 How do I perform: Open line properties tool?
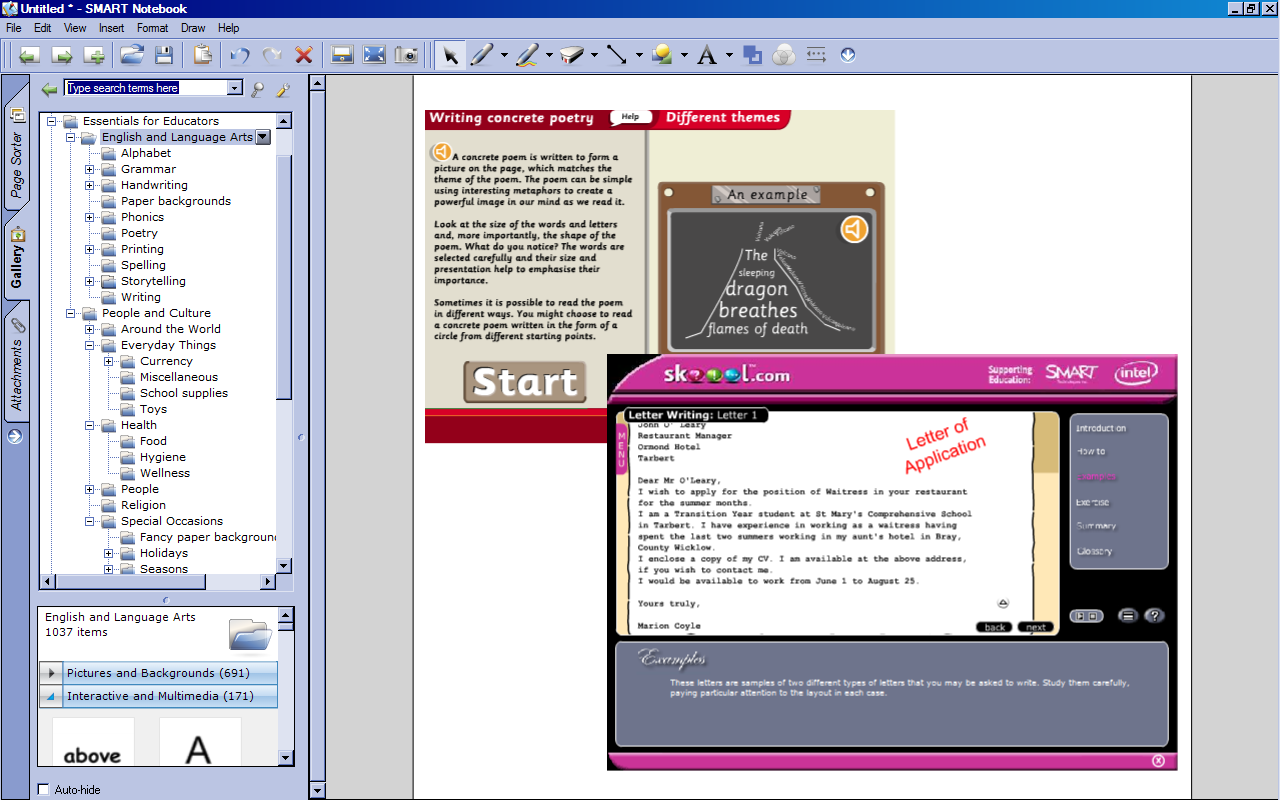(816, 55)
